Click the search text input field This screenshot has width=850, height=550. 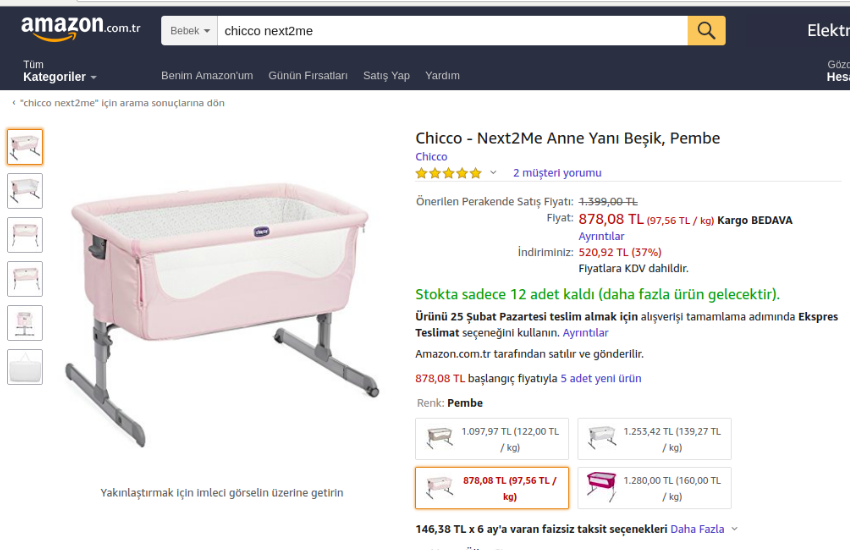[x=452, y=31]
